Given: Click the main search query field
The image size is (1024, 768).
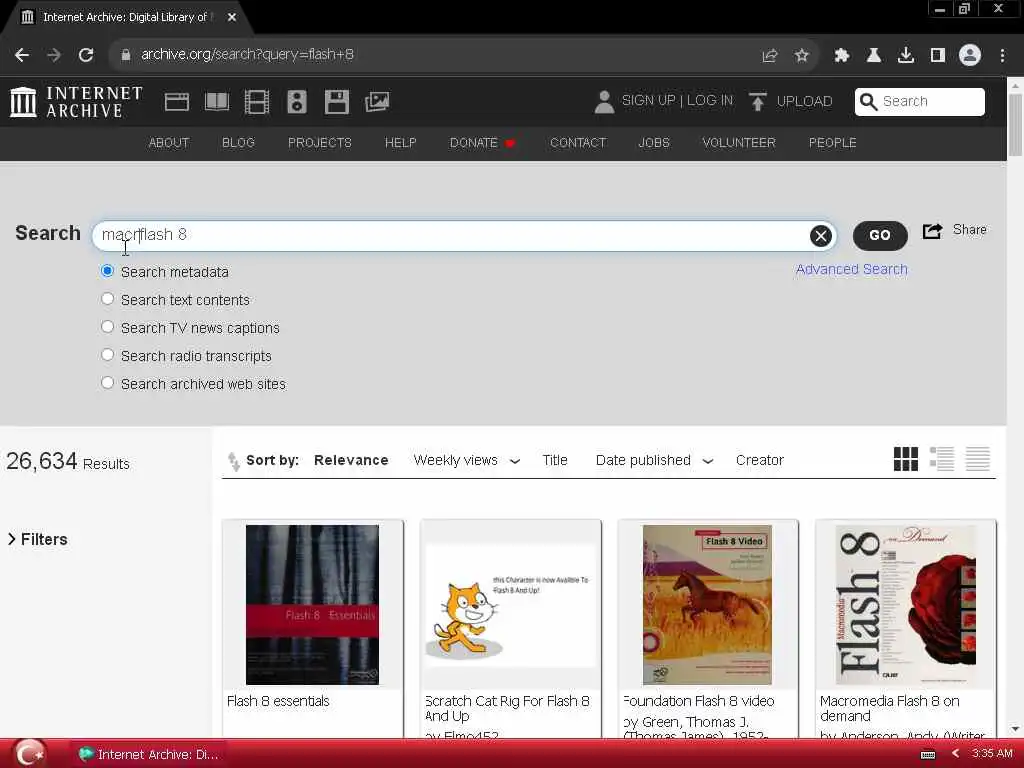Looking at the screenshot, I should 464,236.
